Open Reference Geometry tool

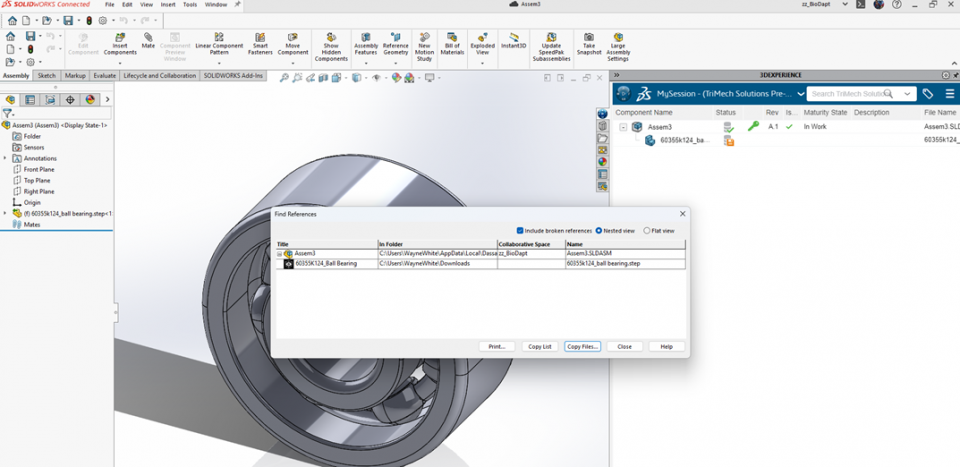point(396,44)
